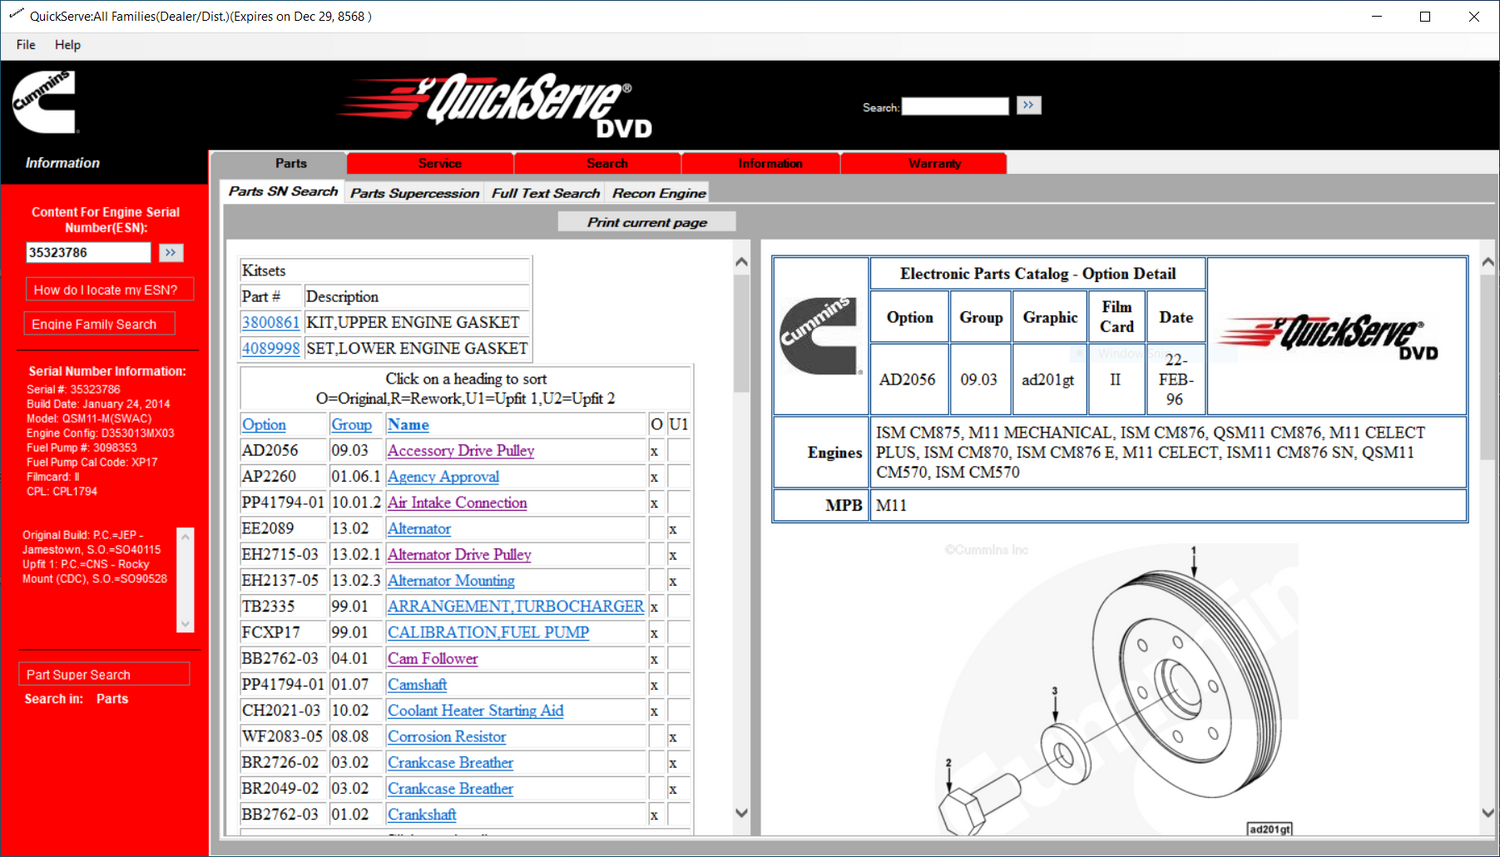Open Camshaft link
The height and width of the screenshot is (857, 1500).
point(417,685)
